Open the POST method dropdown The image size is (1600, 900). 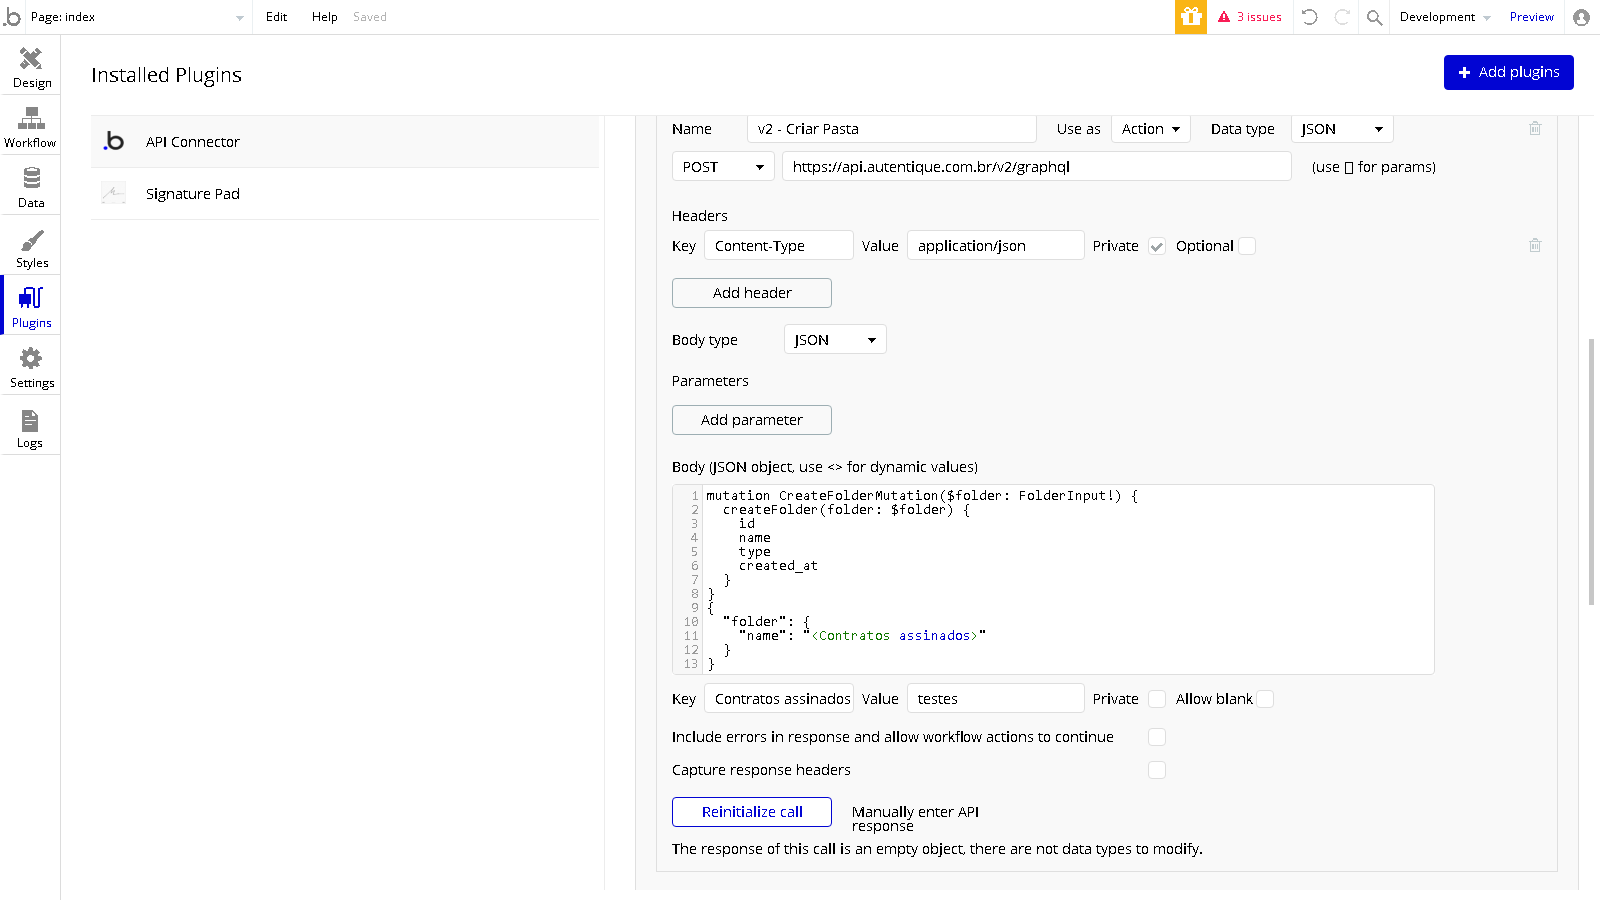pos(723,167)
